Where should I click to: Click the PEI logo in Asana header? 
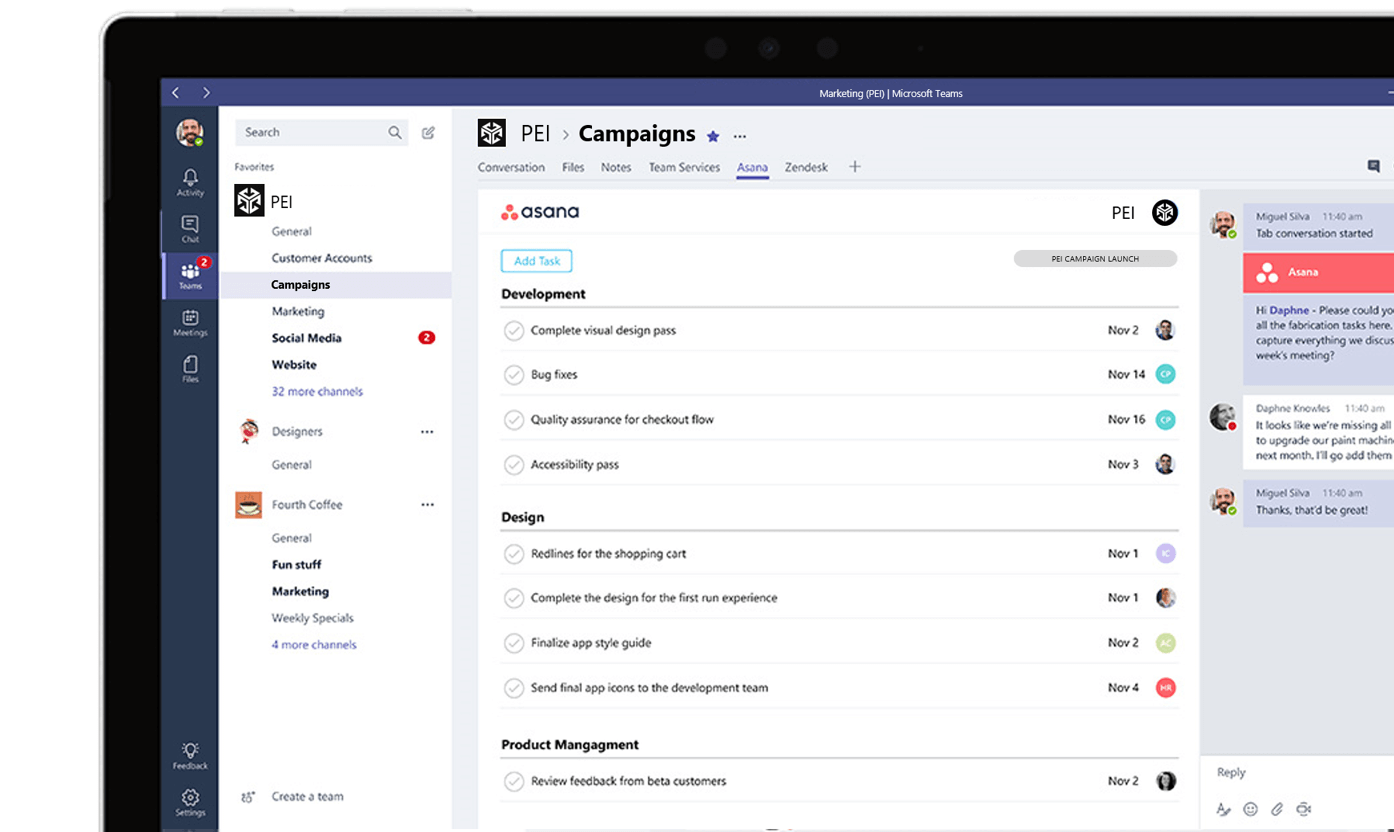1165,212
